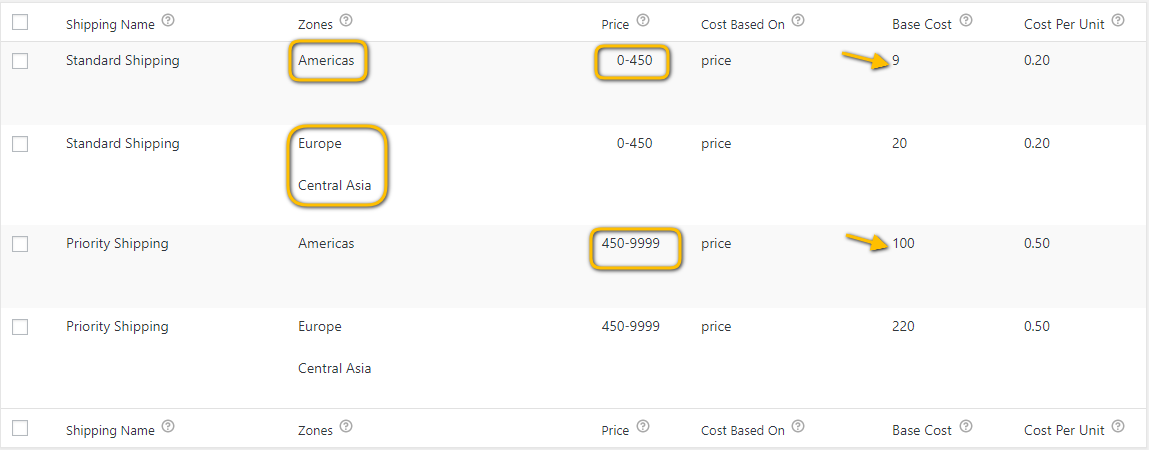Open the Standard Shipping entry for Americas

pyautogui.click(x=122, y=61)
